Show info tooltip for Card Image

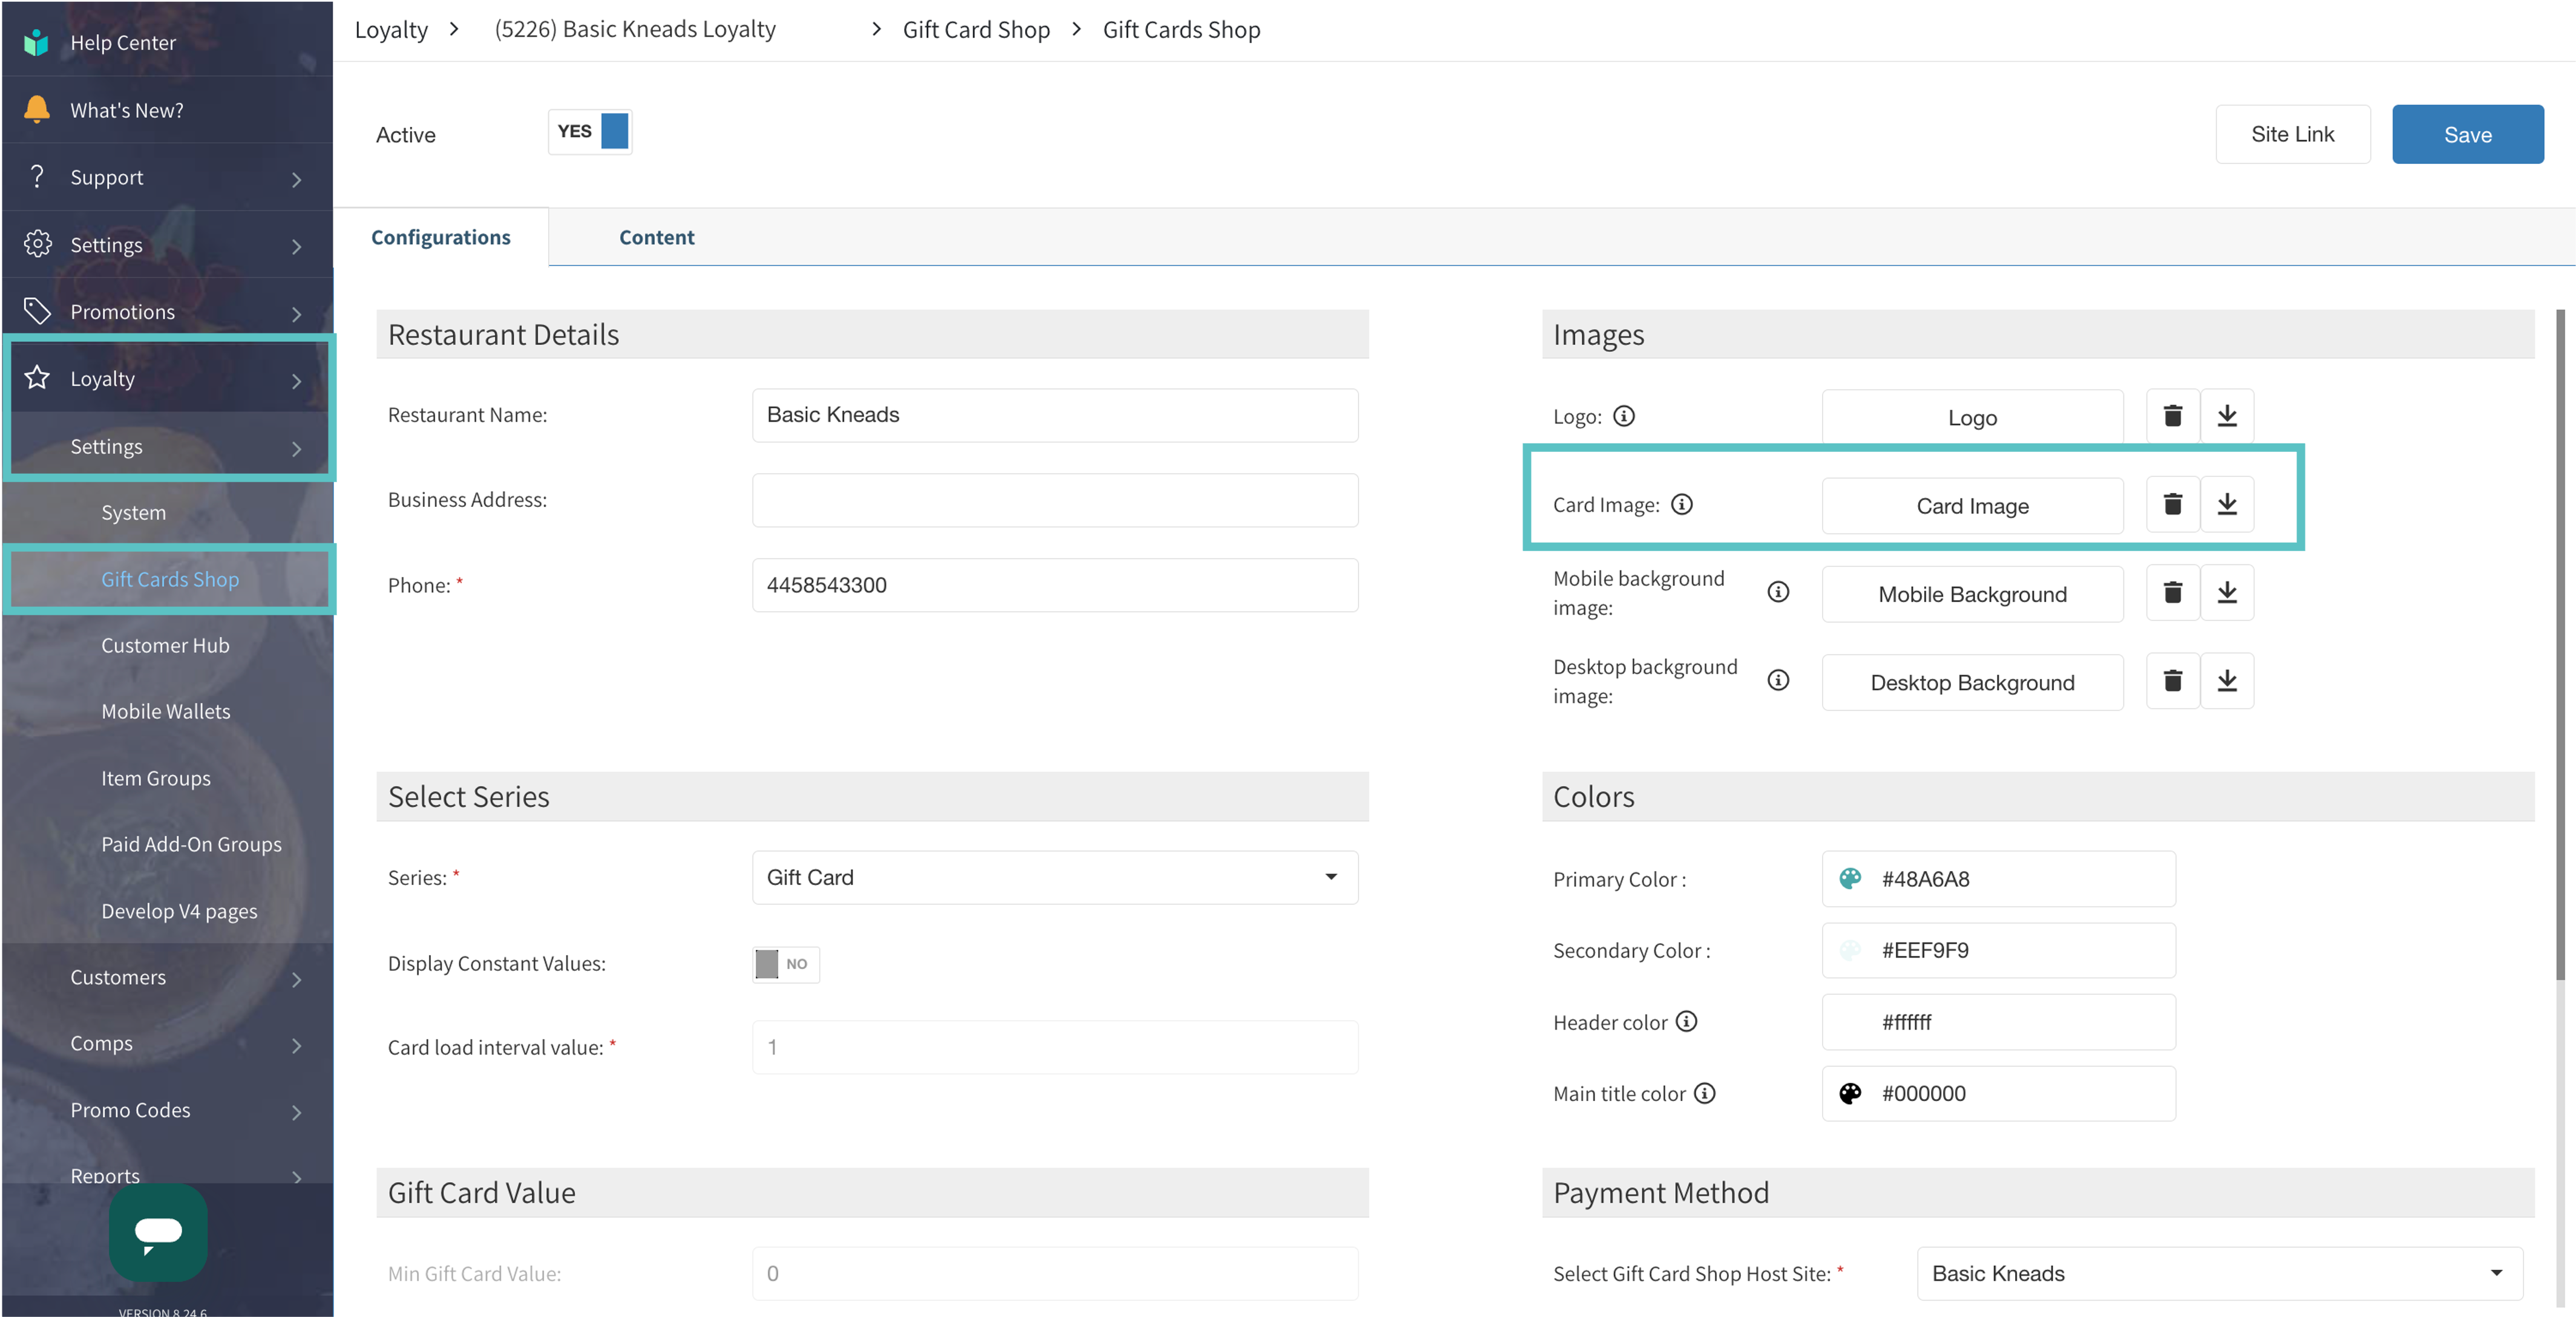[1682, 504]
